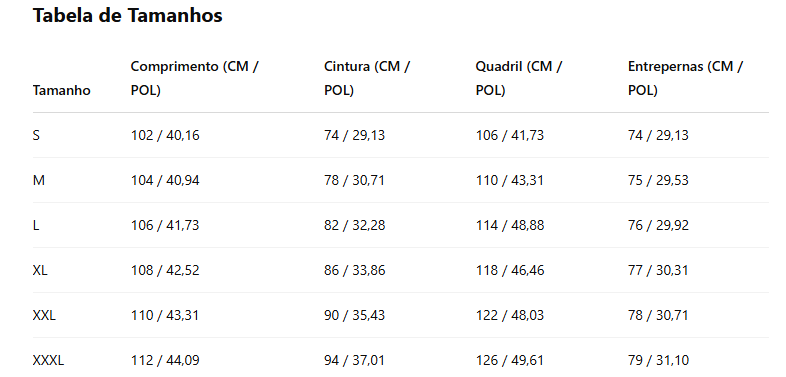
Task: Click the 78 / 30,71 waist cell
Action: point(354,180)
